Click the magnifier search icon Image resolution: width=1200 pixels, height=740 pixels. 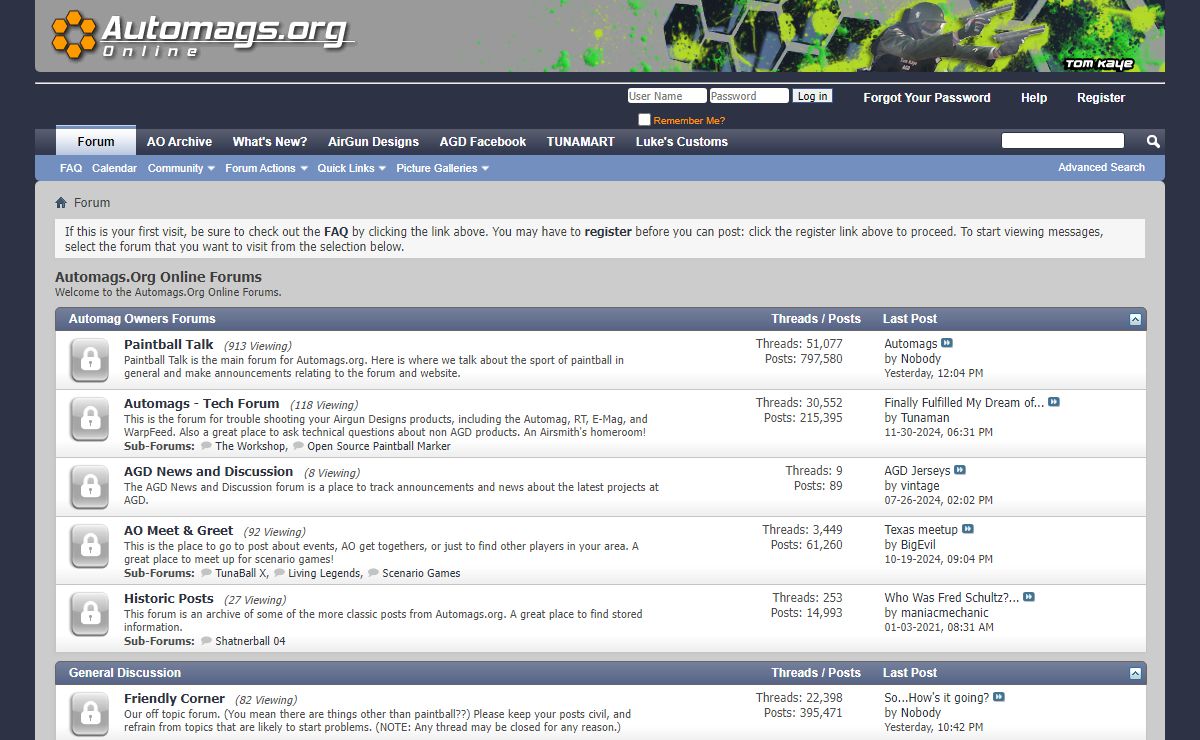(x=1153, y=141)
